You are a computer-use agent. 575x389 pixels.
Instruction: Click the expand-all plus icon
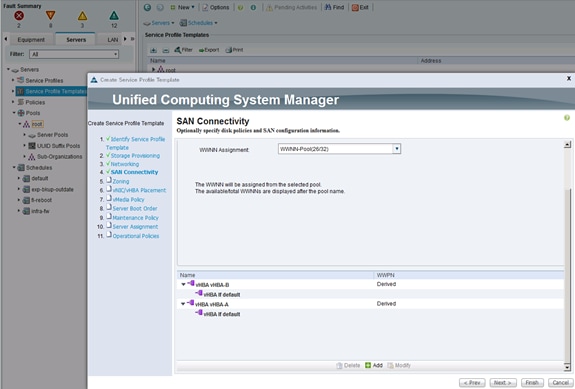tap(154, 50)
